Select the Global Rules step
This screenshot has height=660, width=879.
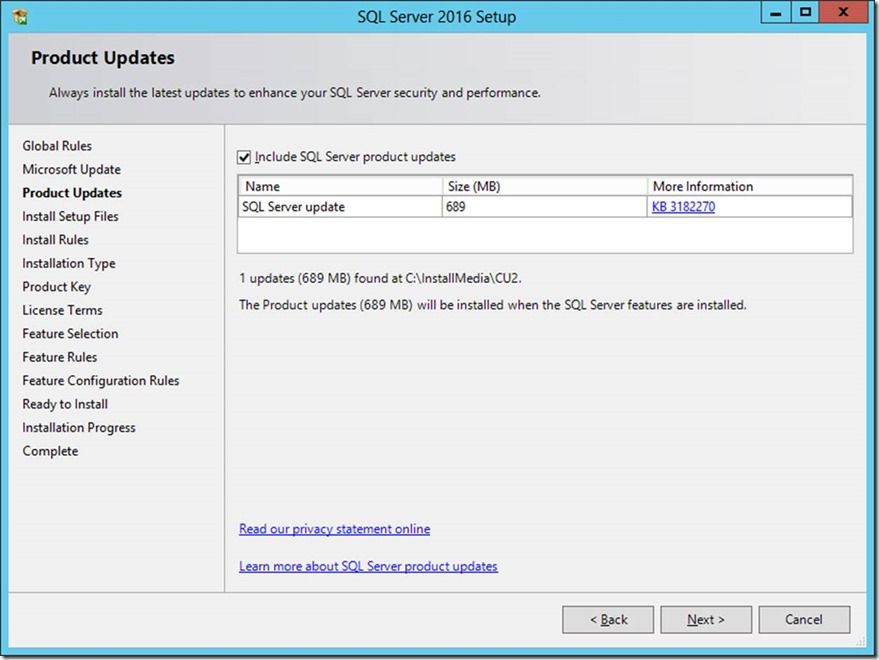(57, 146)
